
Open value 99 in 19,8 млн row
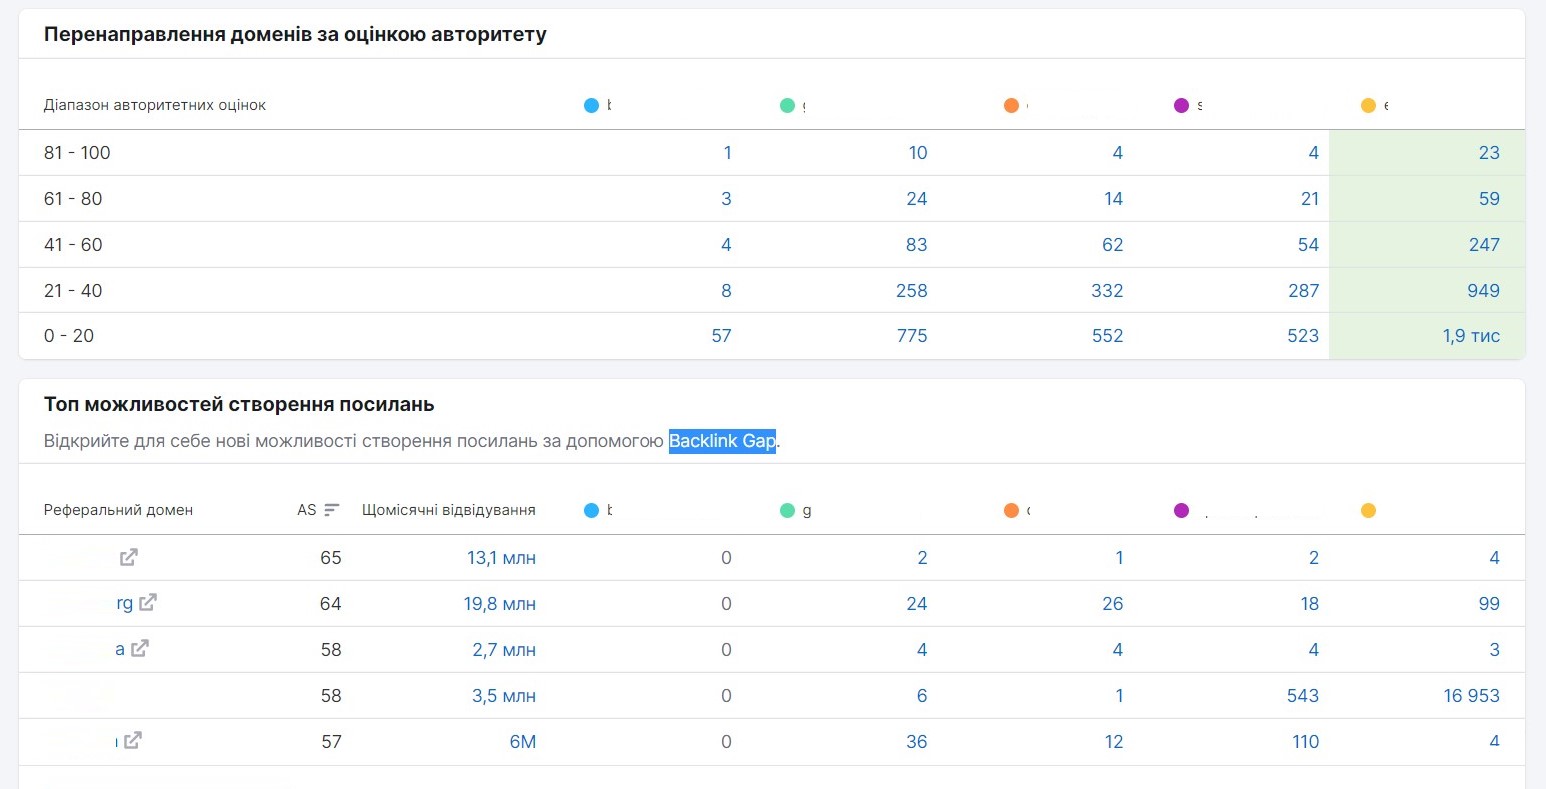1489,604
